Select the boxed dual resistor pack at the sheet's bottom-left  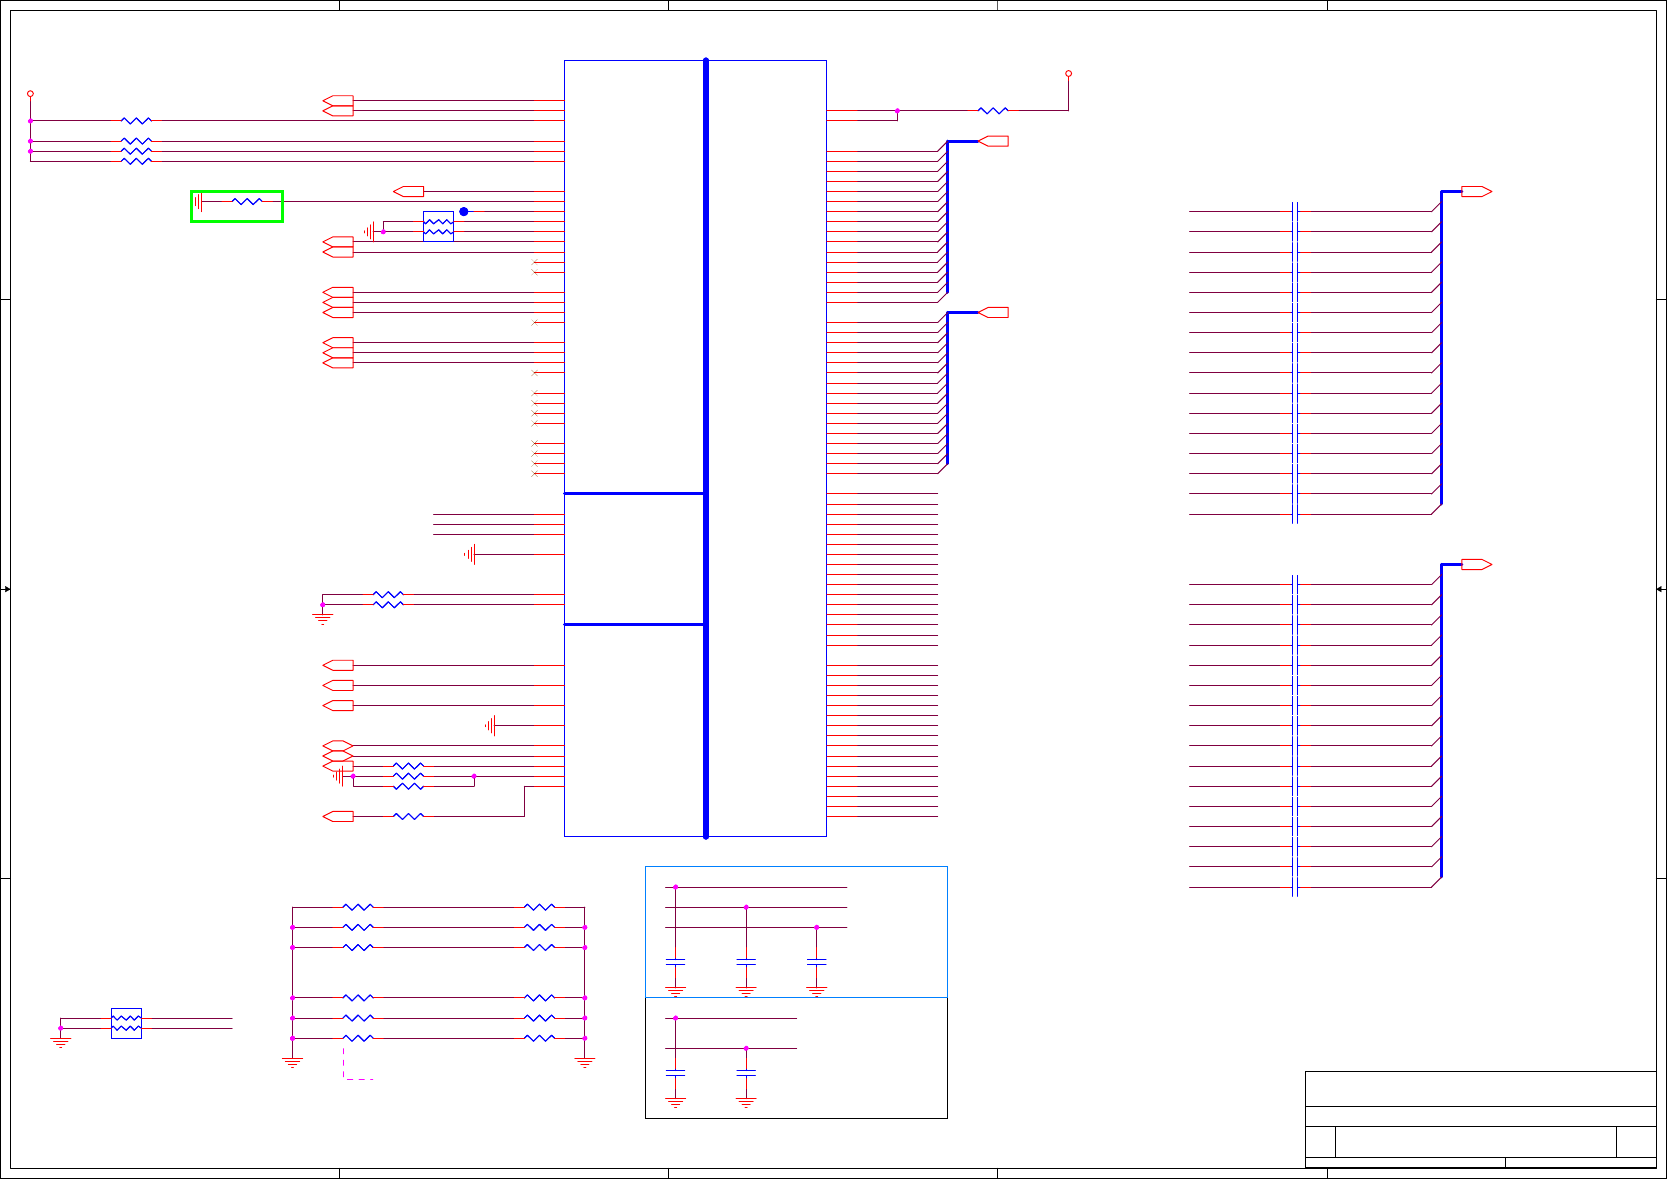coord(126,1023)
